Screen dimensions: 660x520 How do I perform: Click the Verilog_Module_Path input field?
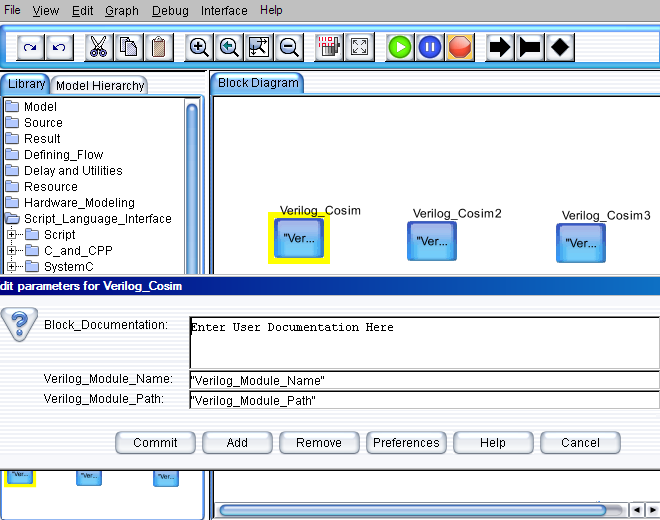pos(424,400)
